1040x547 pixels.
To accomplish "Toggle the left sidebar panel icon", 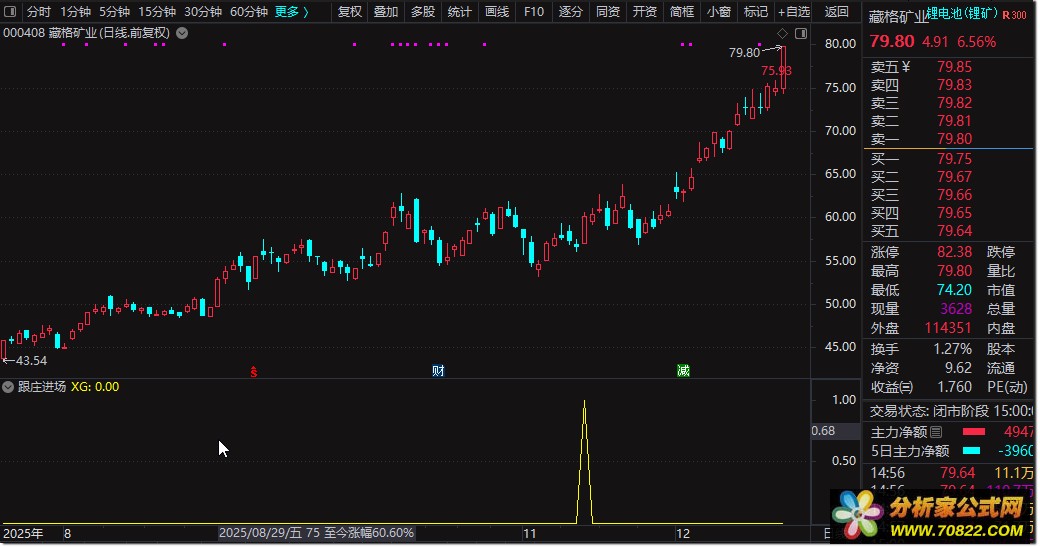I will pos(10,12).
